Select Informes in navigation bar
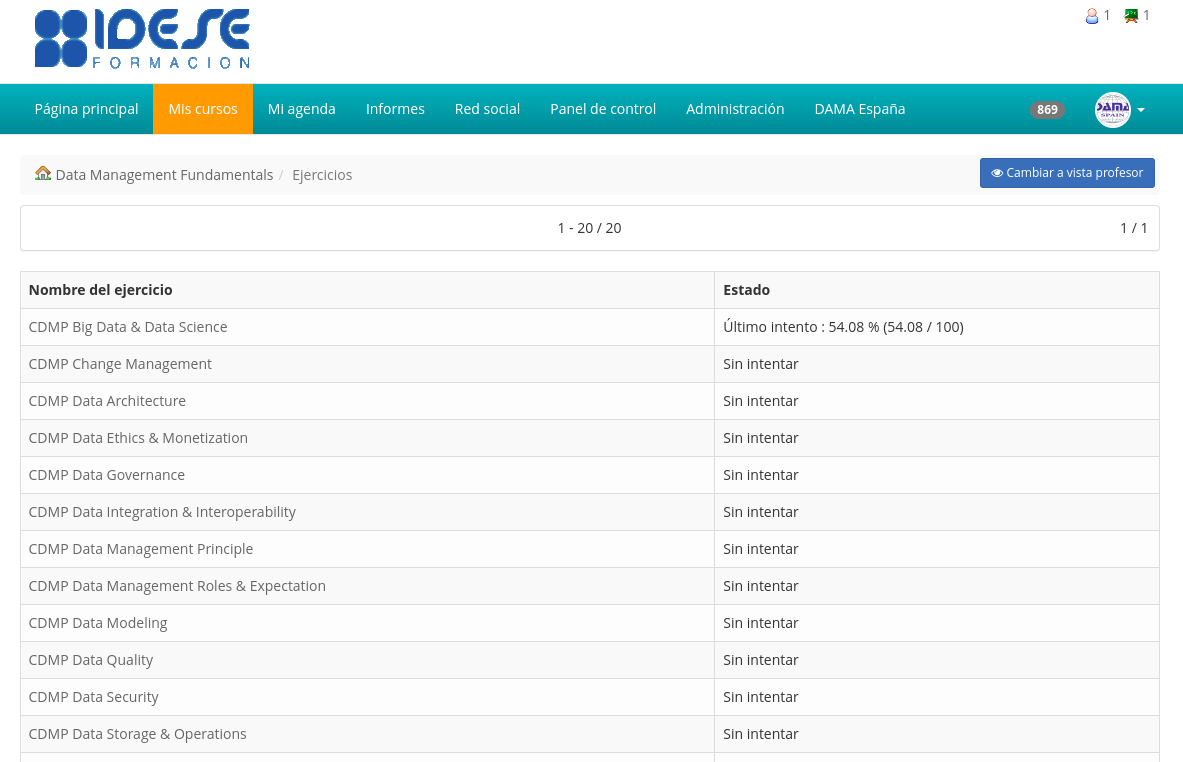 tap(395, 109)
